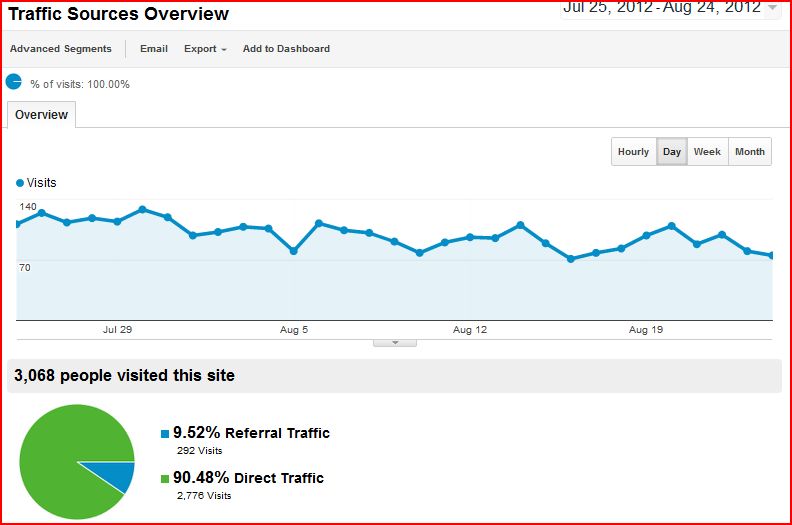Select the Overview tab
The height and width of the screenshot is (525, 792).
41,115
